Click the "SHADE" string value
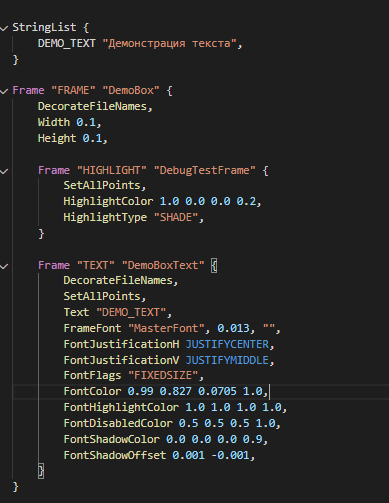 pyautogui.click(x=176, y=217)
